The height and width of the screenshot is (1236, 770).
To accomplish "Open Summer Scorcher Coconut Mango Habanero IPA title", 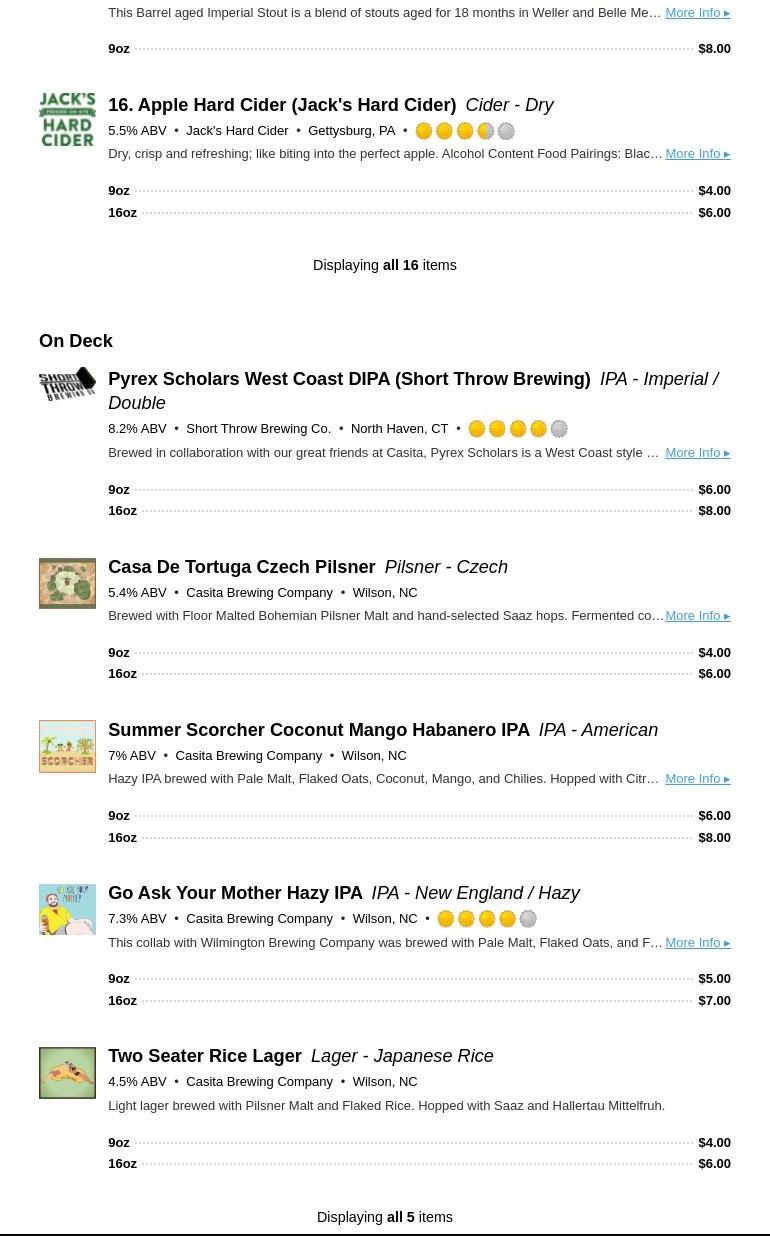I will pos(319,730).
